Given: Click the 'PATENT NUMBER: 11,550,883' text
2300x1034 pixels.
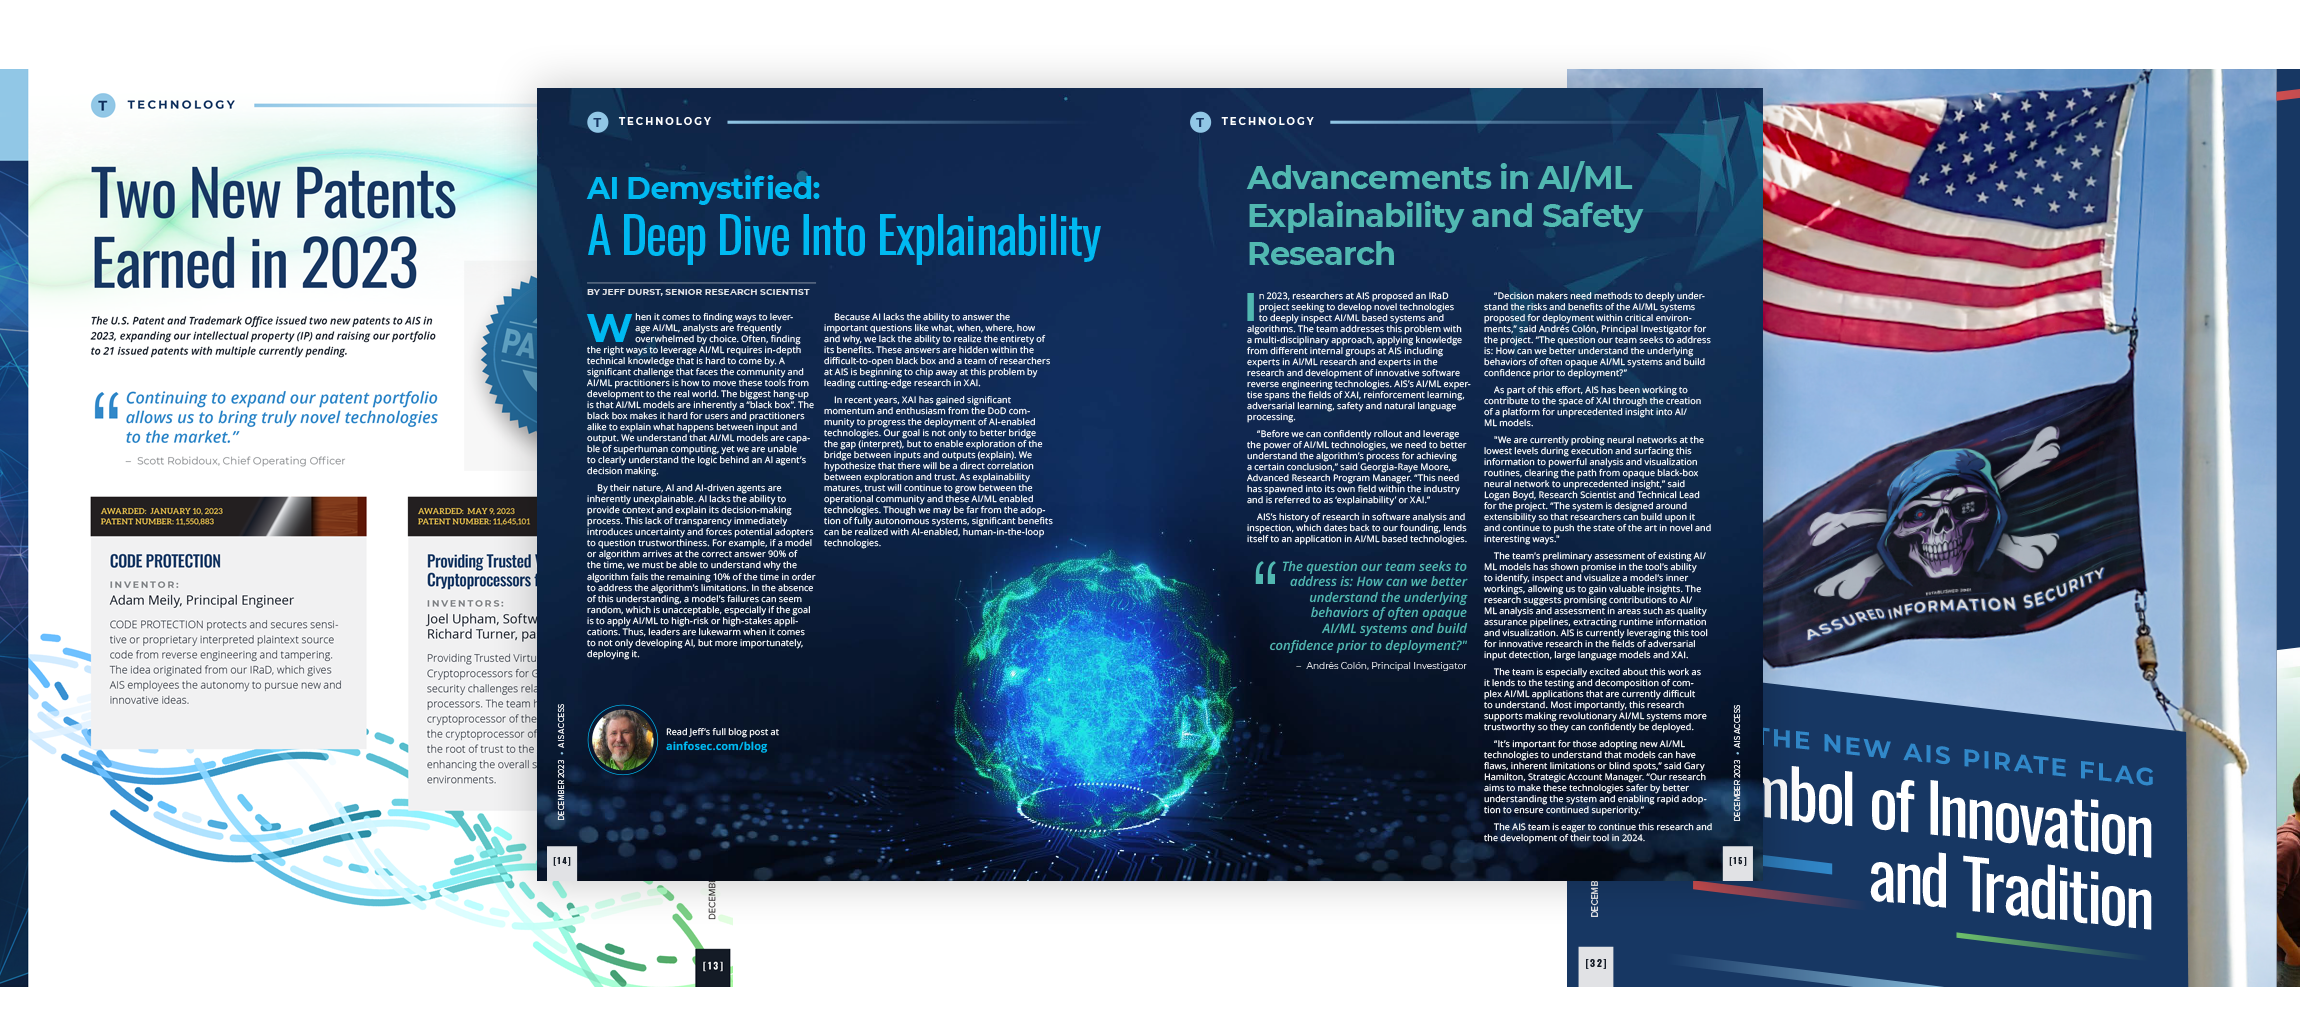Looking at the screenshot, I should [x=157, y=522].
